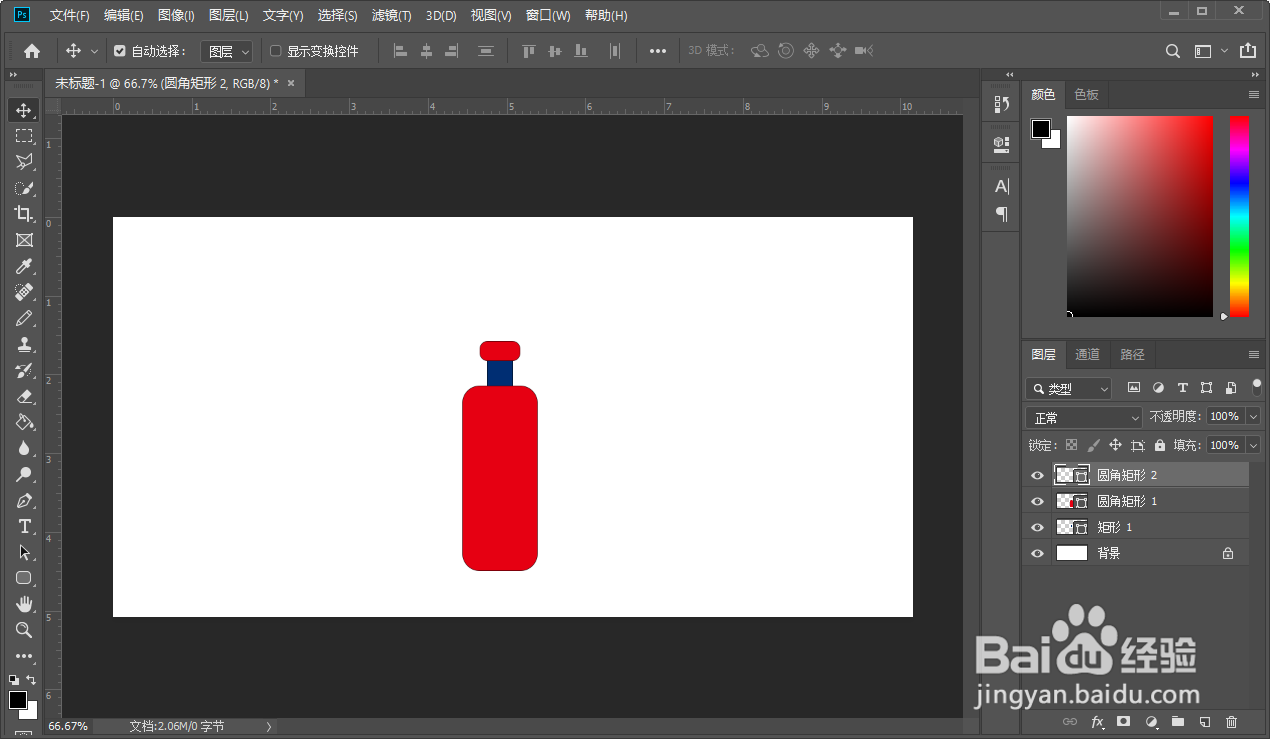Open the blend mode dropdown showing 正常
Screen dimensions: 1270x739
pyautogui.click(x=1083, y=417)
